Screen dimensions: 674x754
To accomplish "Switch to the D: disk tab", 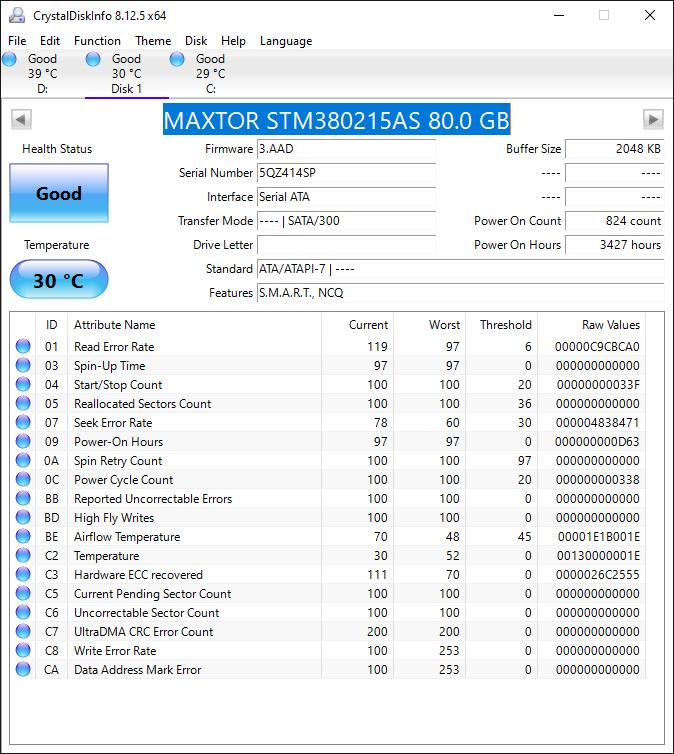I will pyautogui.click(x=42, y=74).
